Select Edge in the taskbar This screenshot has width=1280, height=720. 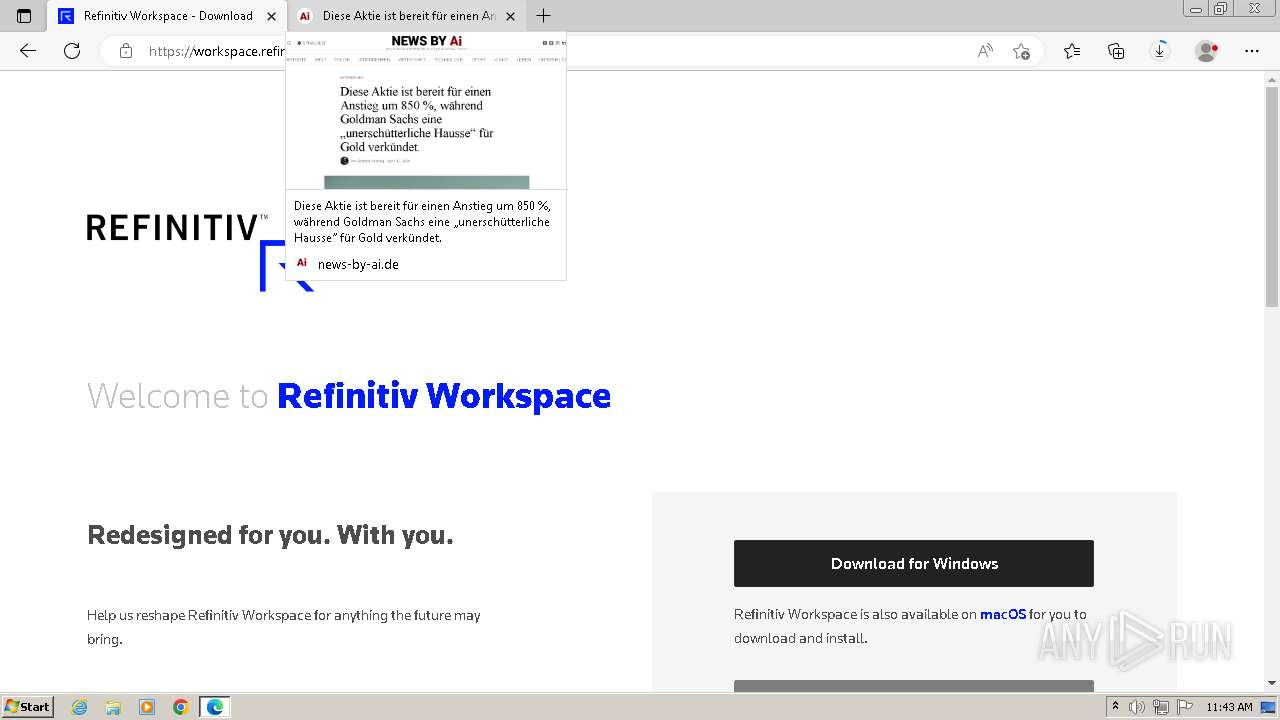[x=215, y=707]
